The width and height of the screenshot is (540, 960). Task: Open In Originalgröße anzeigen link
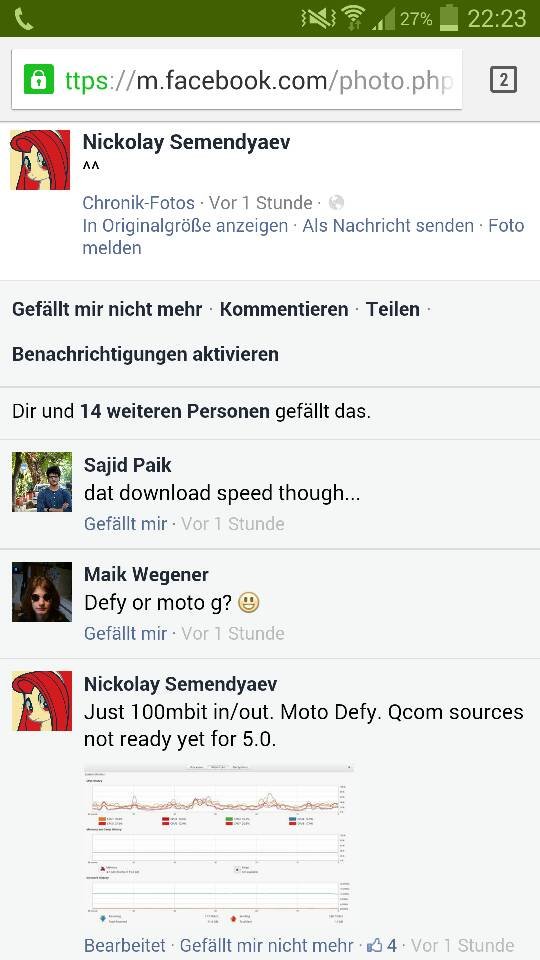pos(185,226)
